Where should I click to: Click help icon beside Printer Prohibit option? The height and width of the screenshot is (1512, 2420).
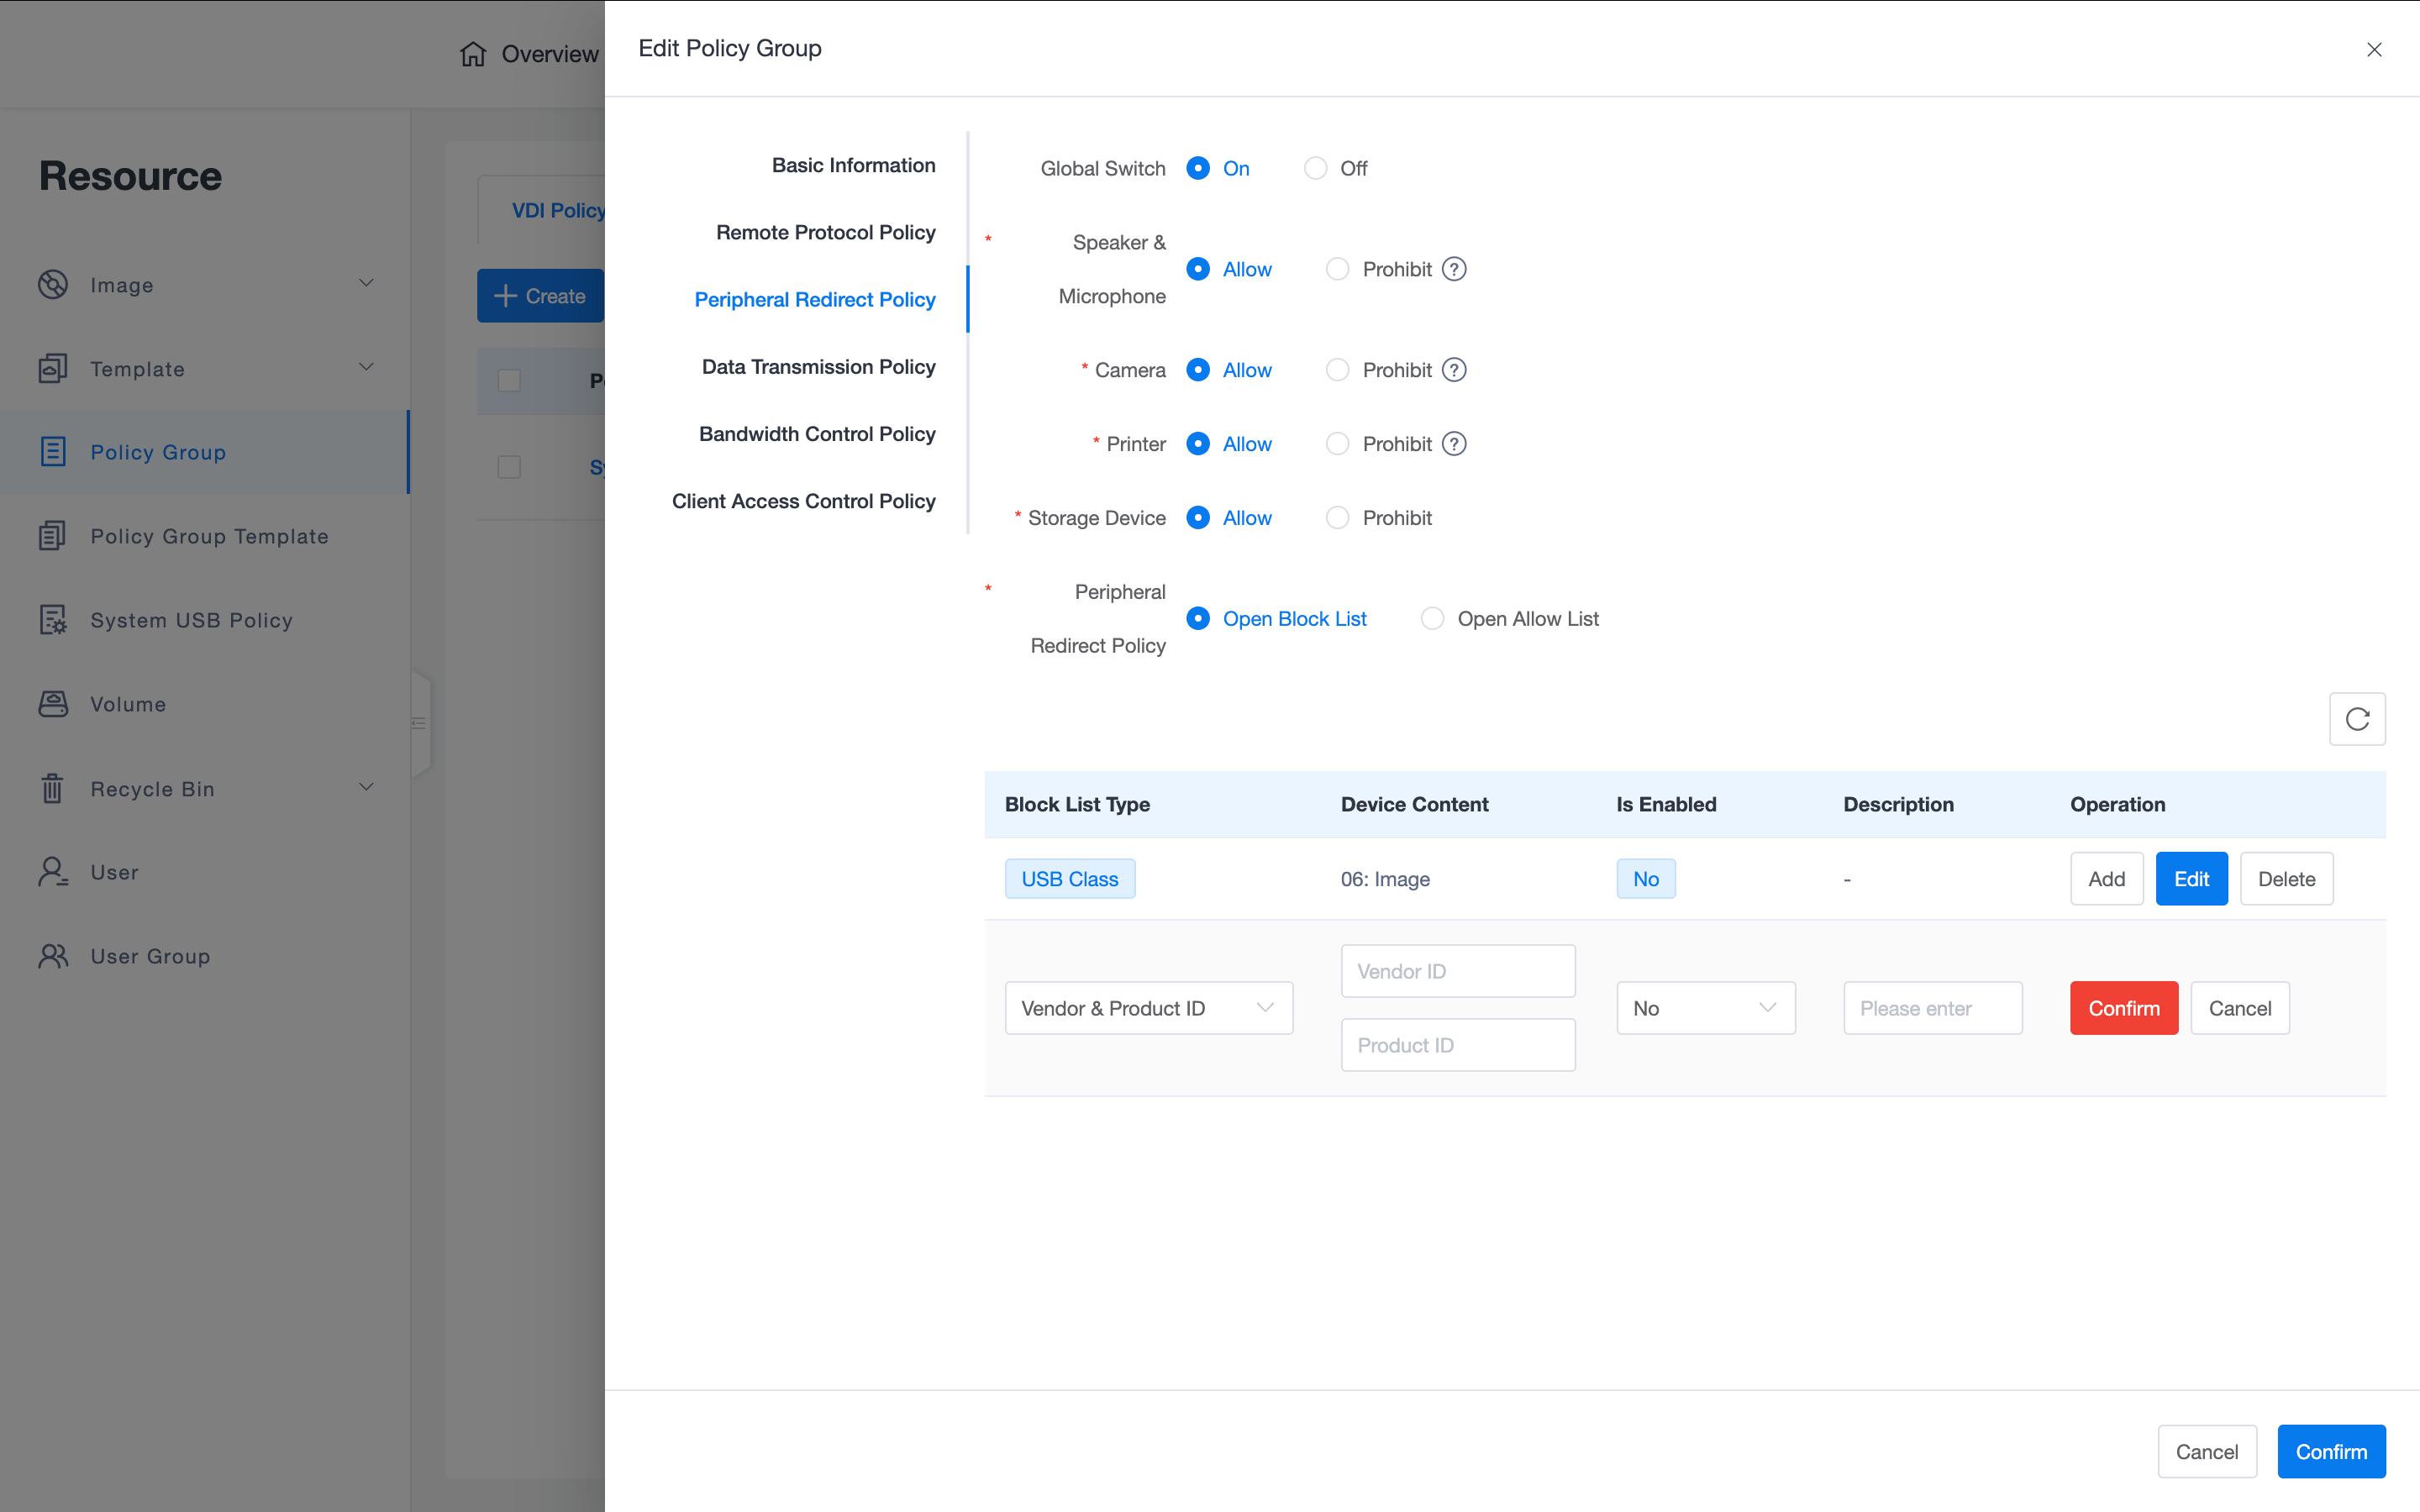click(1454, 444)
